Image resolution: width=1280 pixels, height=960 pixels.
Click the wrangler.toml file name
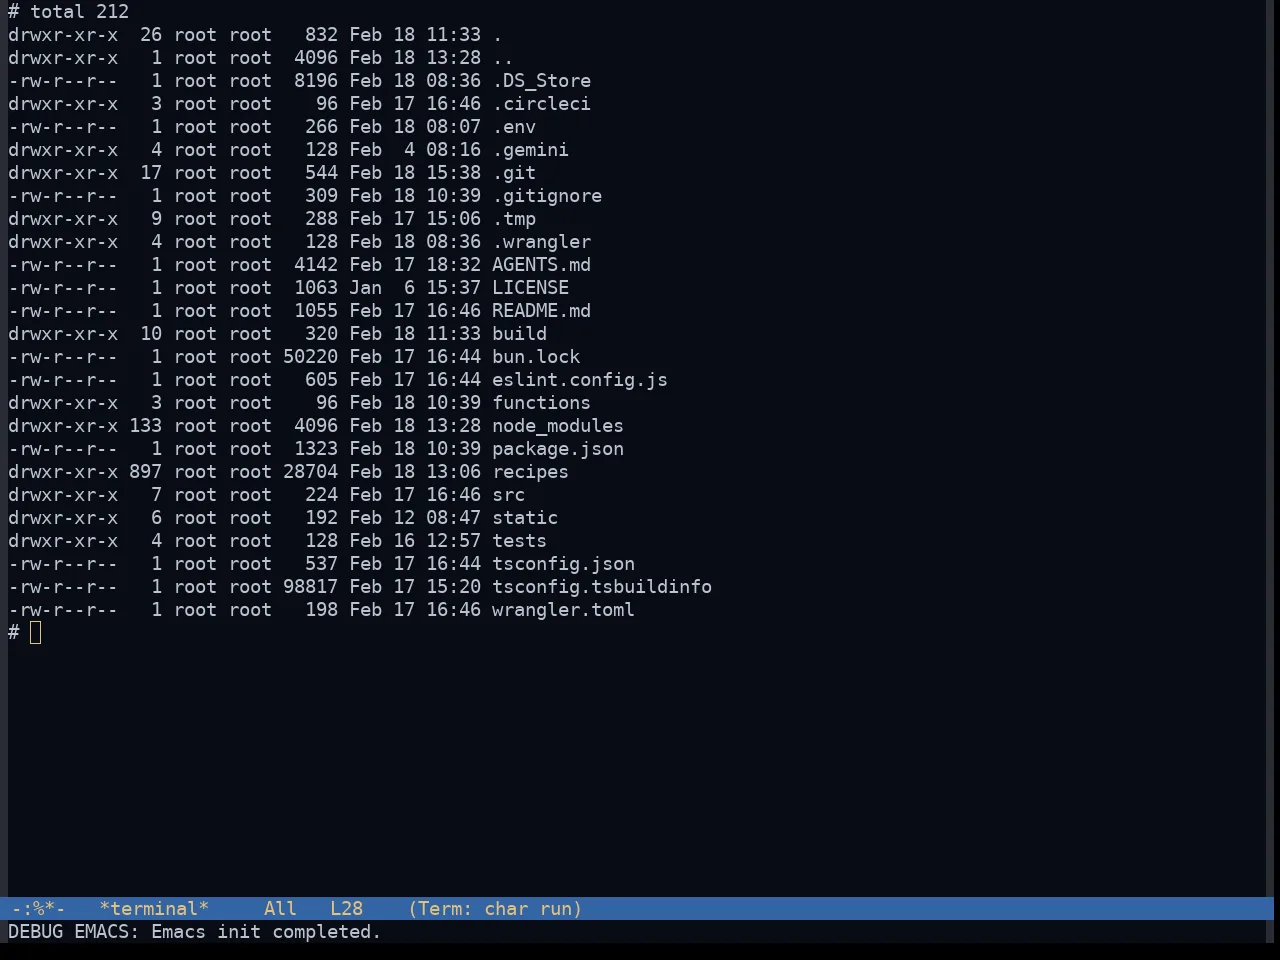[x=563, y=610]
